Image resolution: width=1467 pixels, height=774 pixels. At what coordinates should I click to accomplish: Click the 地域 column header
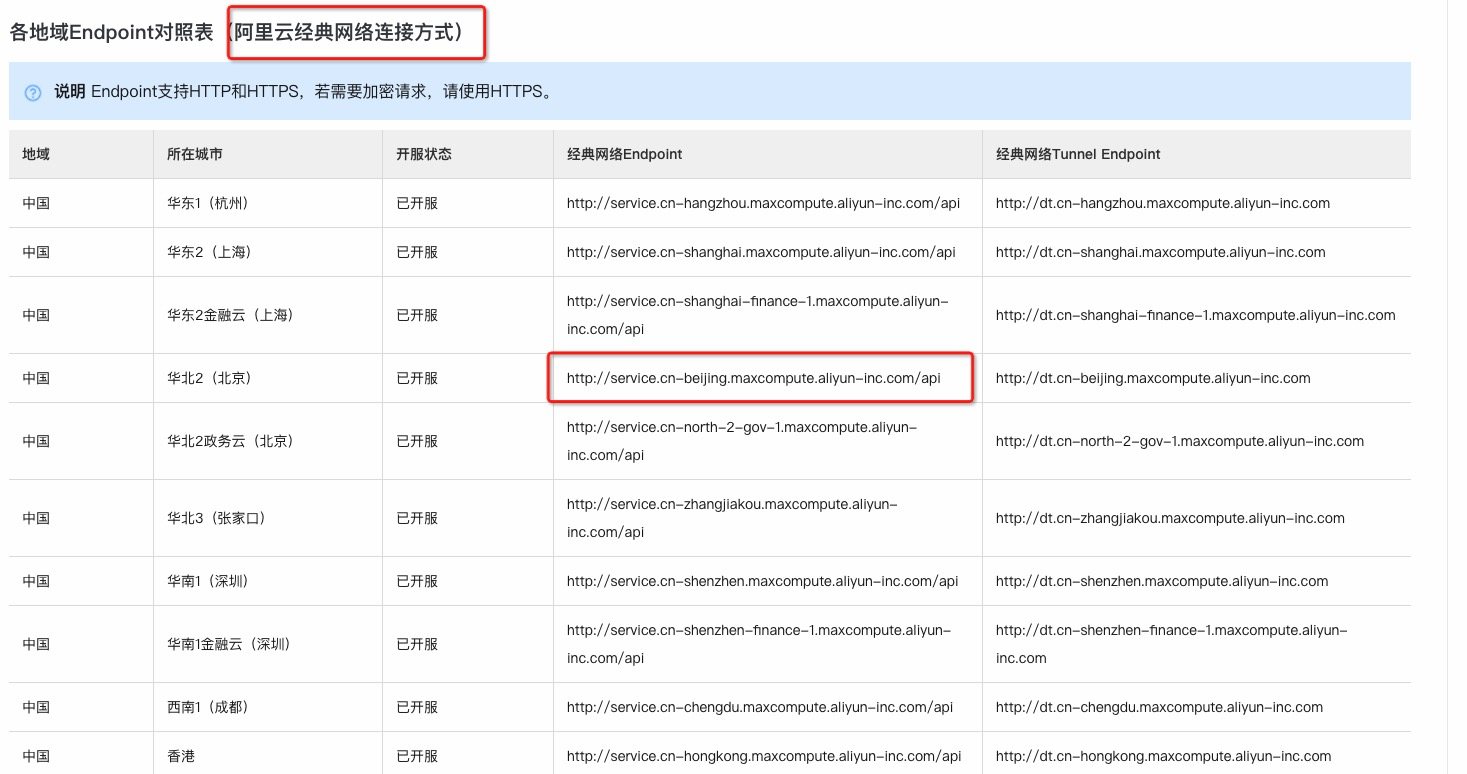pyautogui.click(x=36, y=154)
